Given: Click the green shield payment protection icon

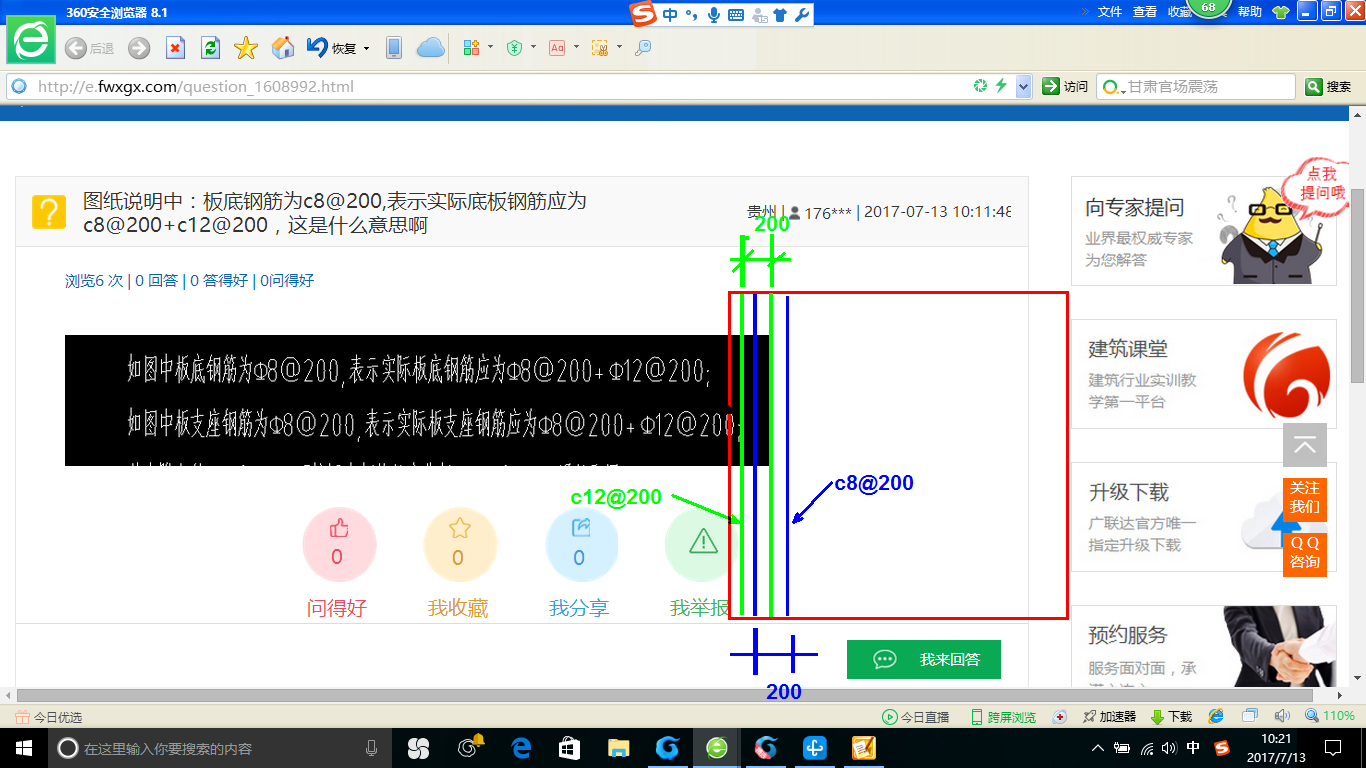Looking at the screenshot, I should pyautogui.click(x=514, y=48).
